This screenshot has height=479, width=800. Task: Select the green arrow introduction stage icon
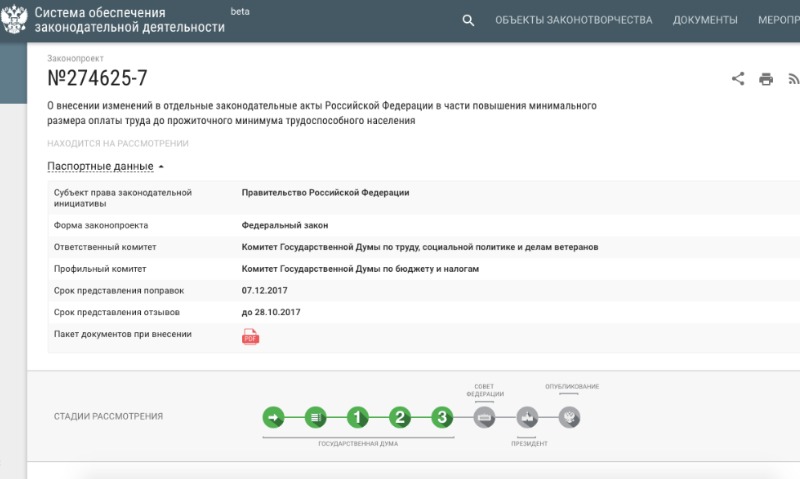274,417
